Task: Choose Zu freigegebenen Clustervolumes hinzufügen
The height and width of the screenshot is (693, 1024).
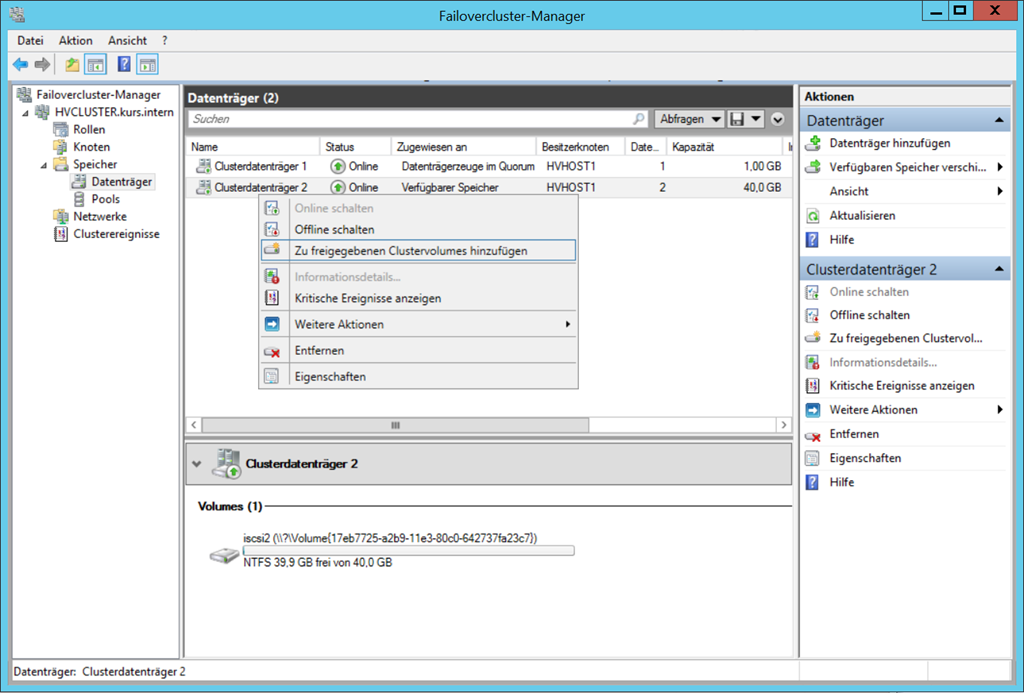Action: (x=418, y=251)
